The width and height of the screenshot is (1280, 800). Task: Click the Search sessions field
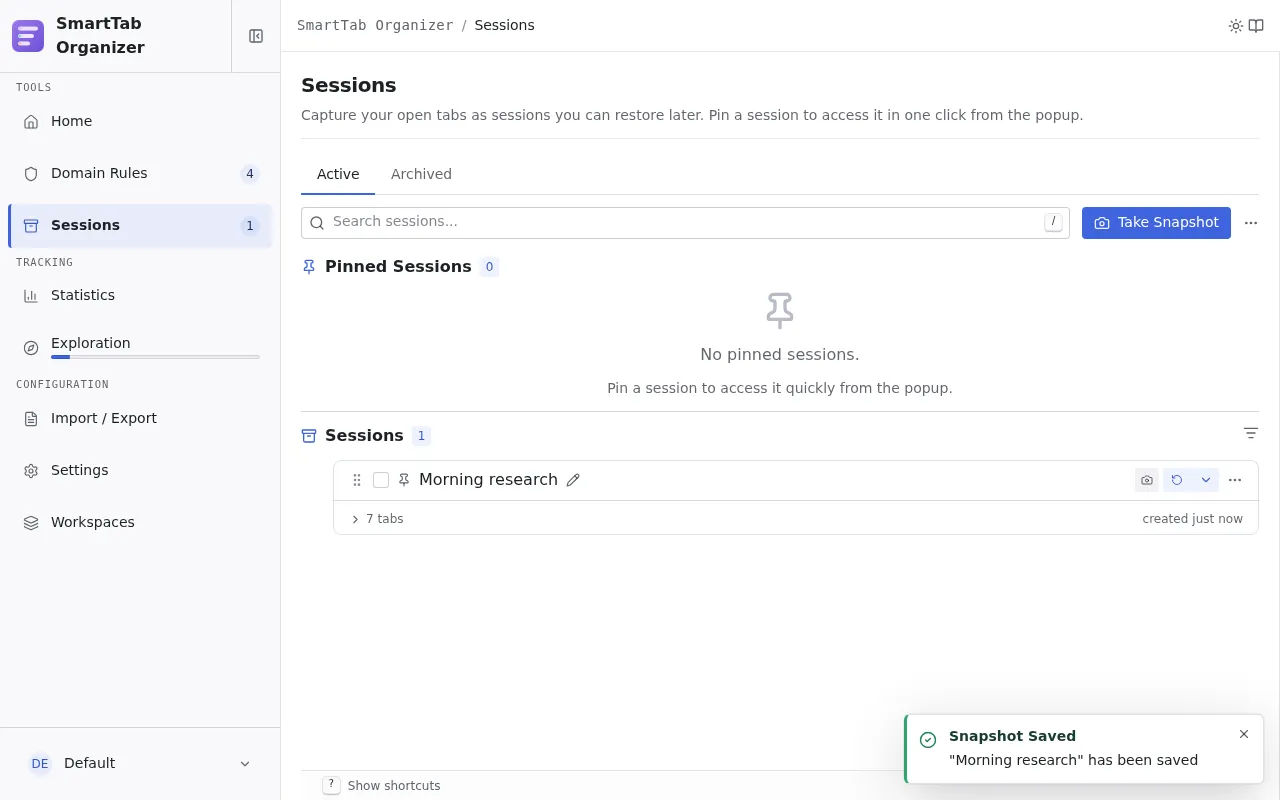click(685, 222)
